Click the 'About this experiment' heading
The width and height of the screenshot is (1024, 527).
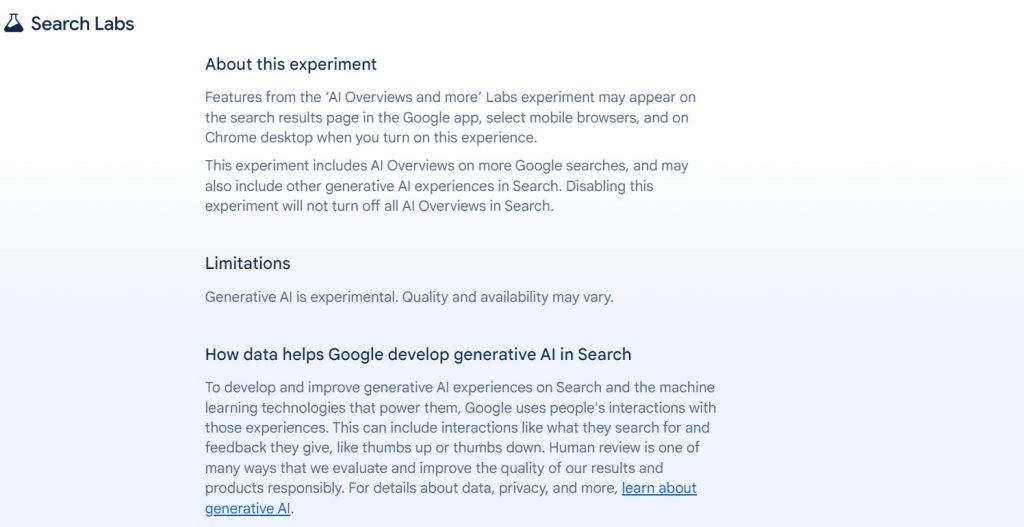(x=291, y=64)
